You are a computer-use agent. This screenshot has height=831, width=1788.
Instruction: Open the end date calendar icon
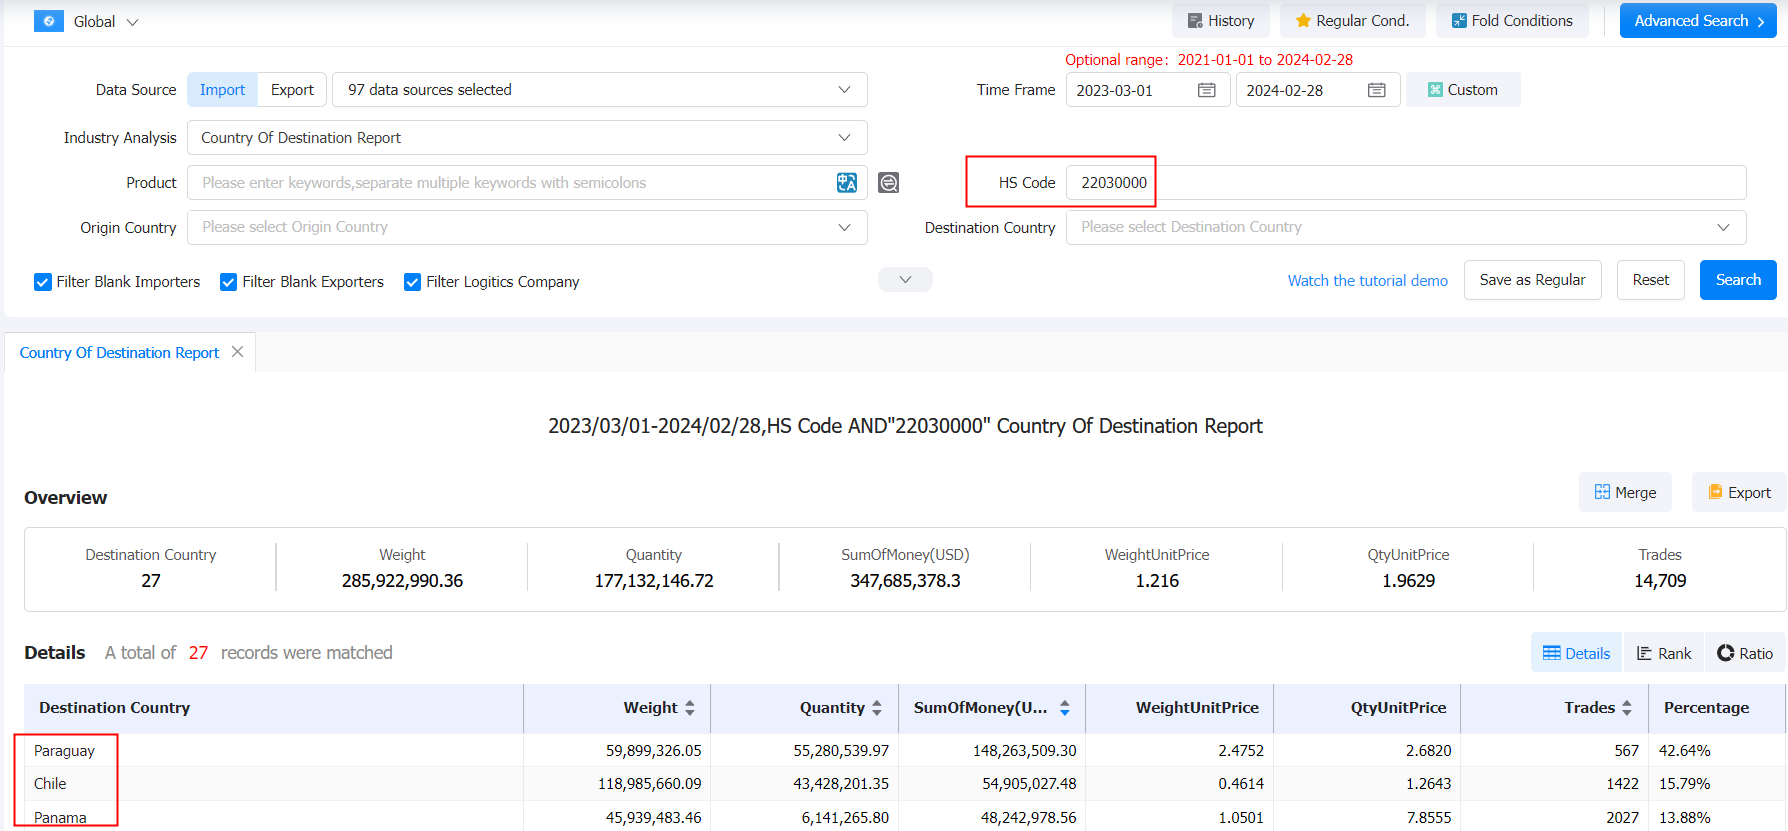1376,90
